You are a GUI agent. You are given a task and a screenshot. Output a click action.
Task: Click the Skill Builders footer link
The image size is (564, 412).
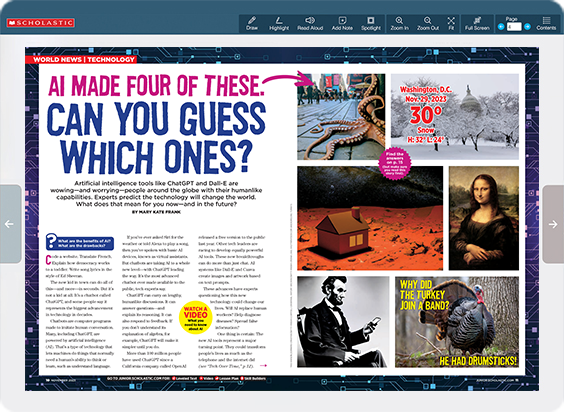coord(253,379)
